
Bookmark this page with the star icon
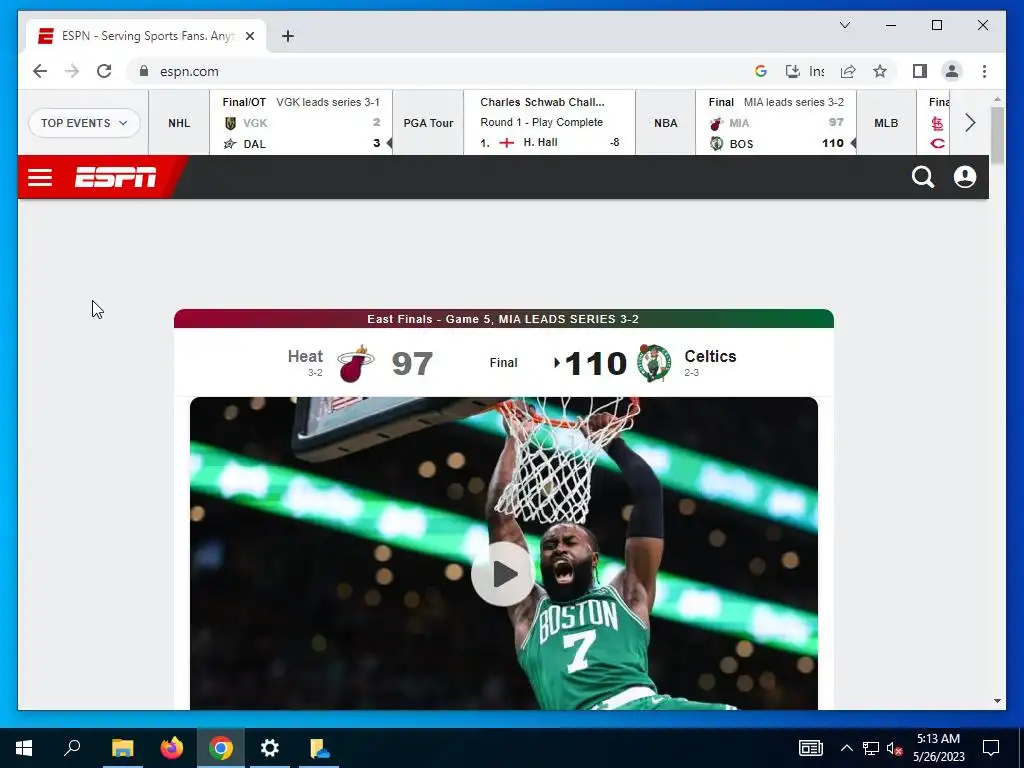[880, 71]
